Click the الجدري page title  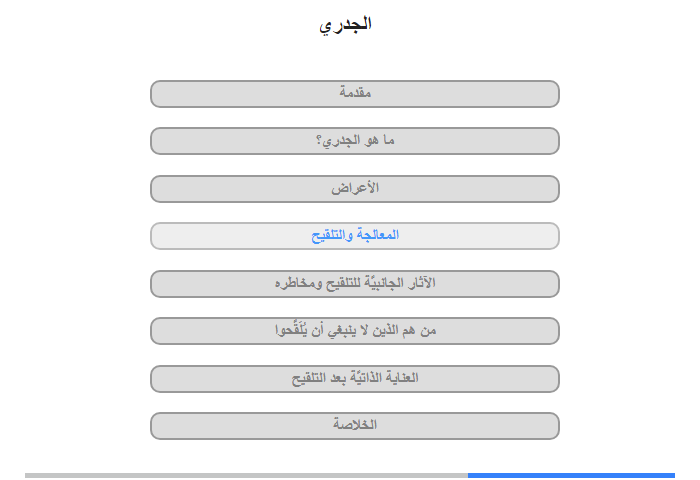(345, 25)
